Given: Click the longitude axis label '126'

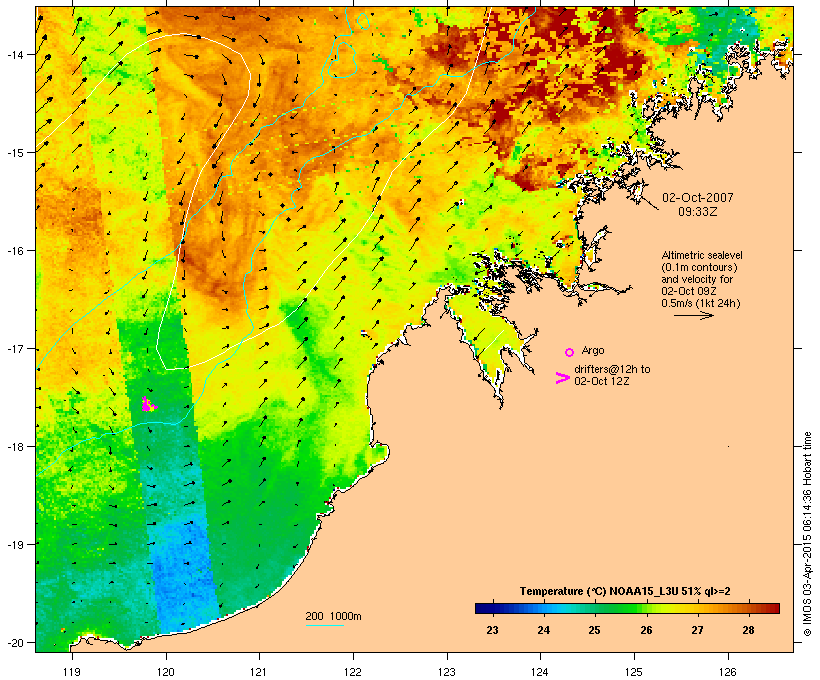Looking at the screenshot, I should tap(728, 672).
